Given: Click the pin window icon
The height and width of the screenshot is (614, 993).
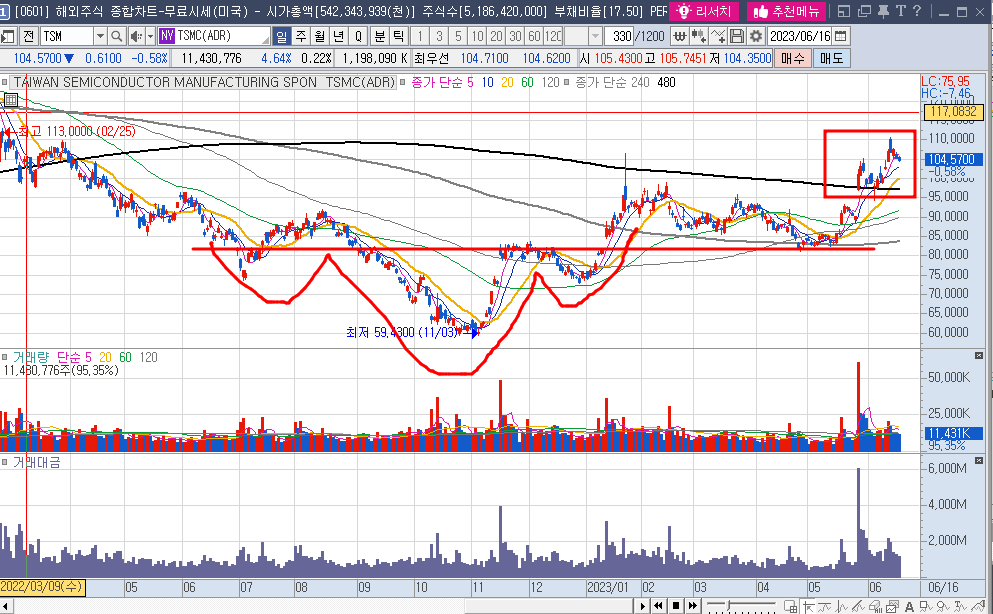Looking at the screenshot, I should [883, 11].
